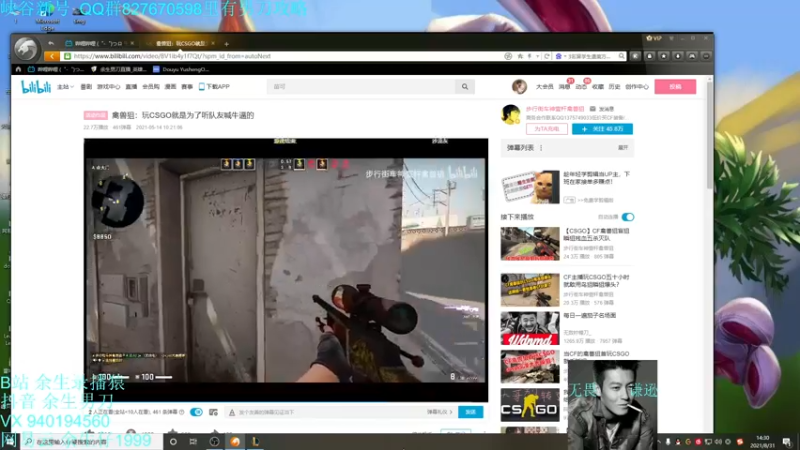Click the browser URL address field
The width and height of the screenshot is (800, 450).
coord(286,56)
